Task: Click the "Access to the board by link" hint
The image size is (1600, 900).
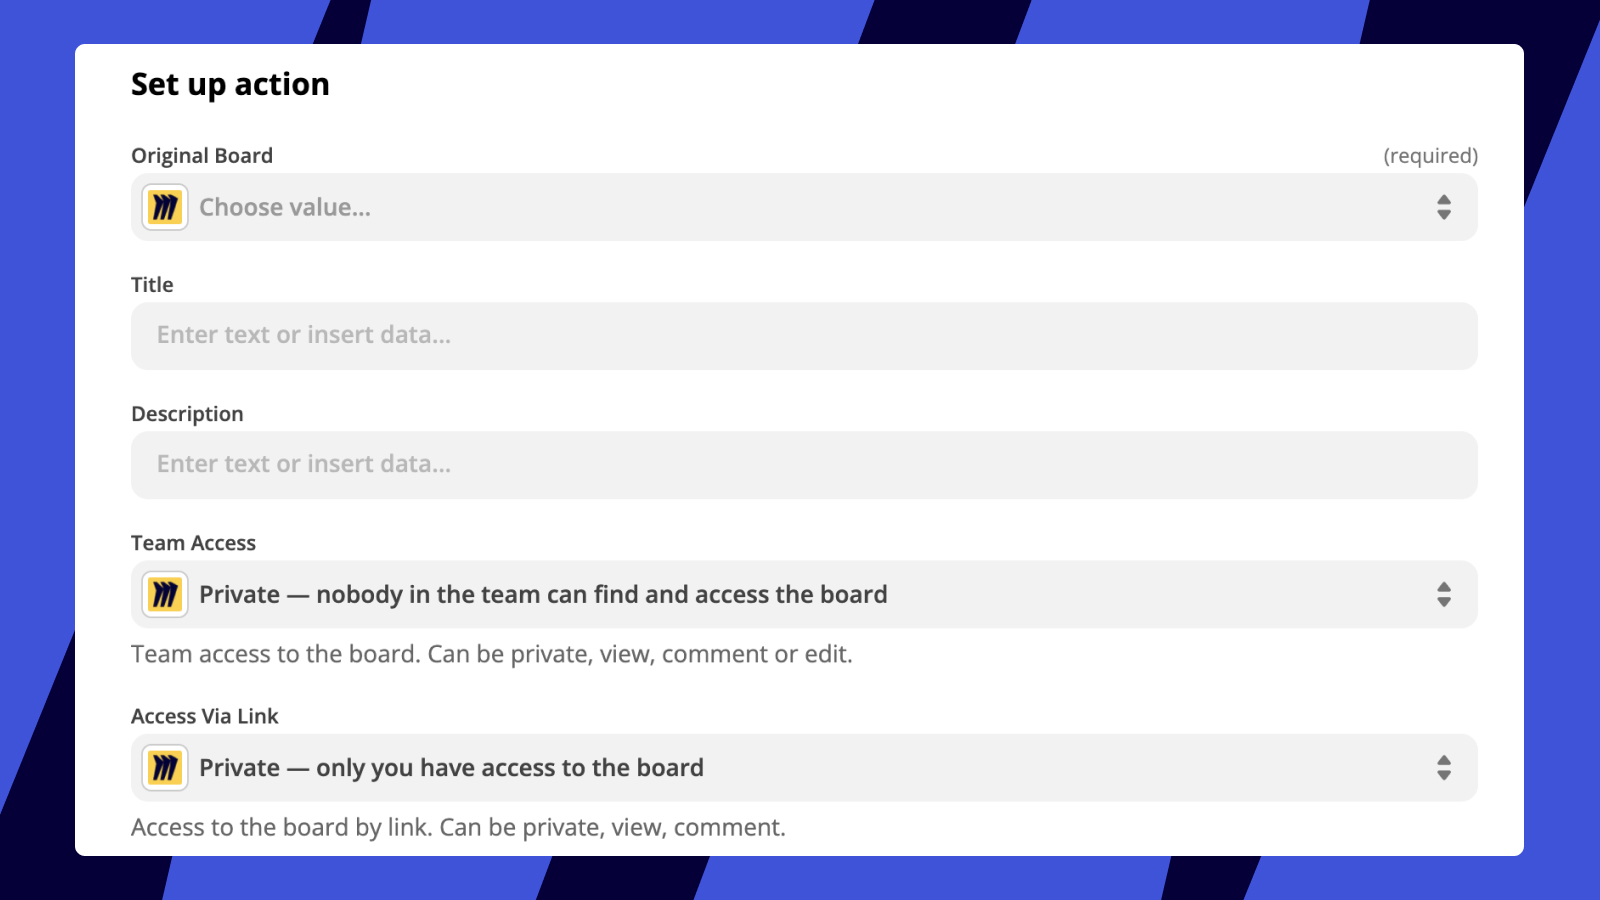Action: [x=458, y=827]
